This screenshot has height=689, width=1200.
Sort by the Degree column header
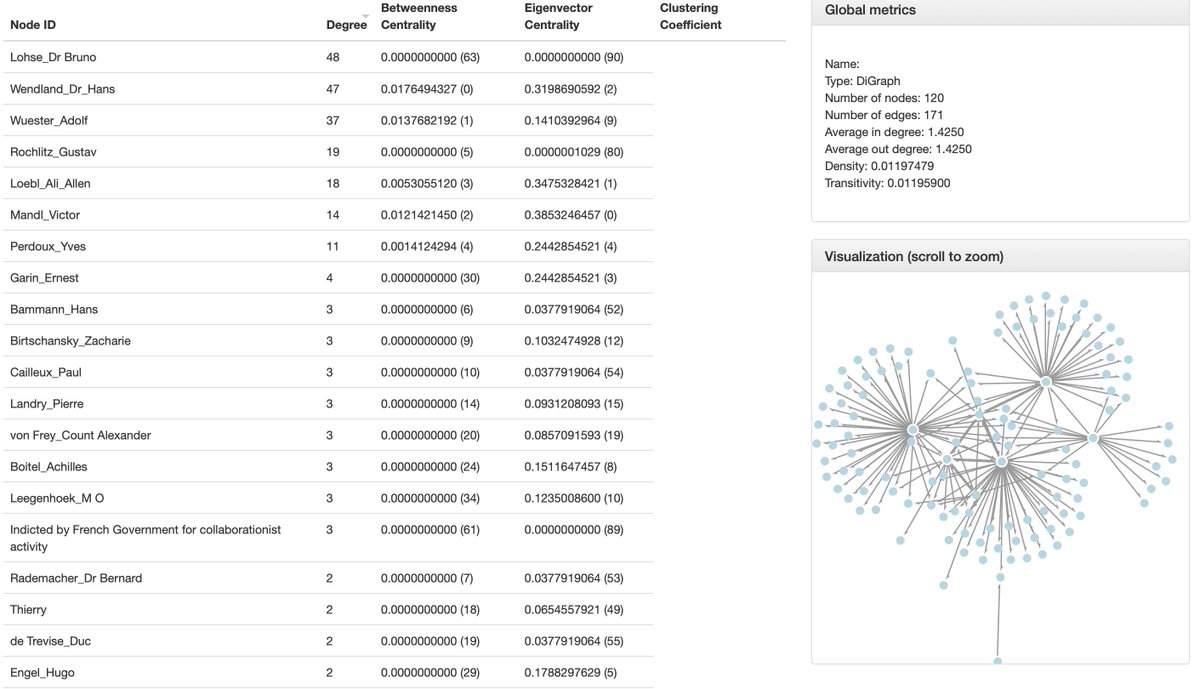coord(346,25)
